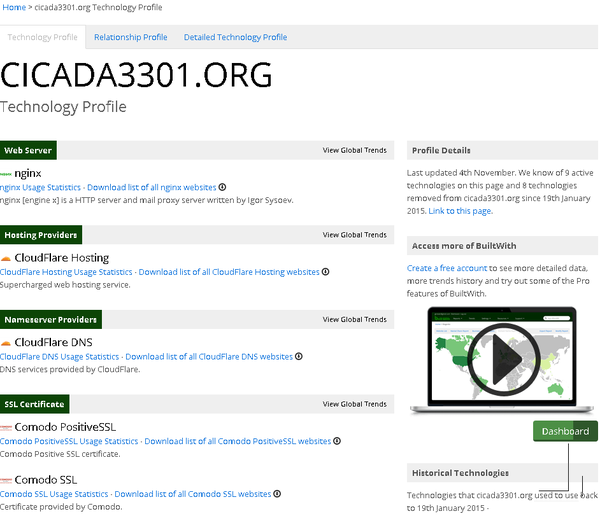Viewport: 600px width, 516px height.
Task: Click the SSL Certificate section label
Action: (34, 404)
